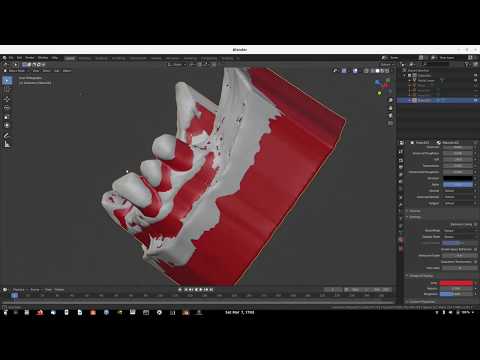Click the viewport zoom magnifier icon

[390, 100]
